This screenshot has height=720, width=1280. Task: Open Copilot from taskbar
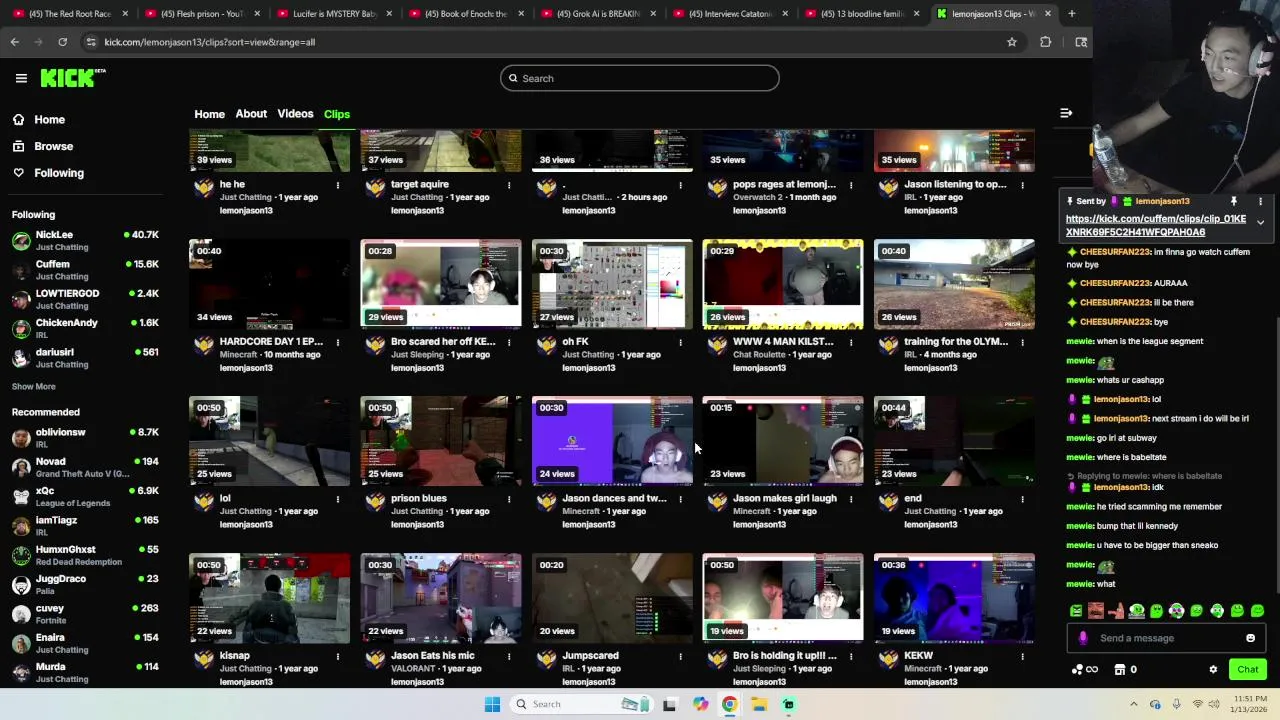tap(700, 704)
